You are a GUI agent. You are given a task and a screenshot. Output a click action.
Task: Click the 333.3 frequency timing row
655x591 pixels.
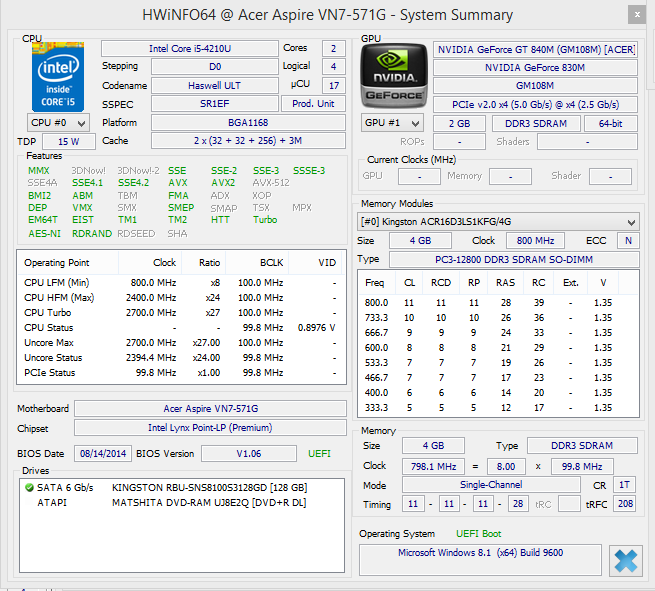(498, 408)
